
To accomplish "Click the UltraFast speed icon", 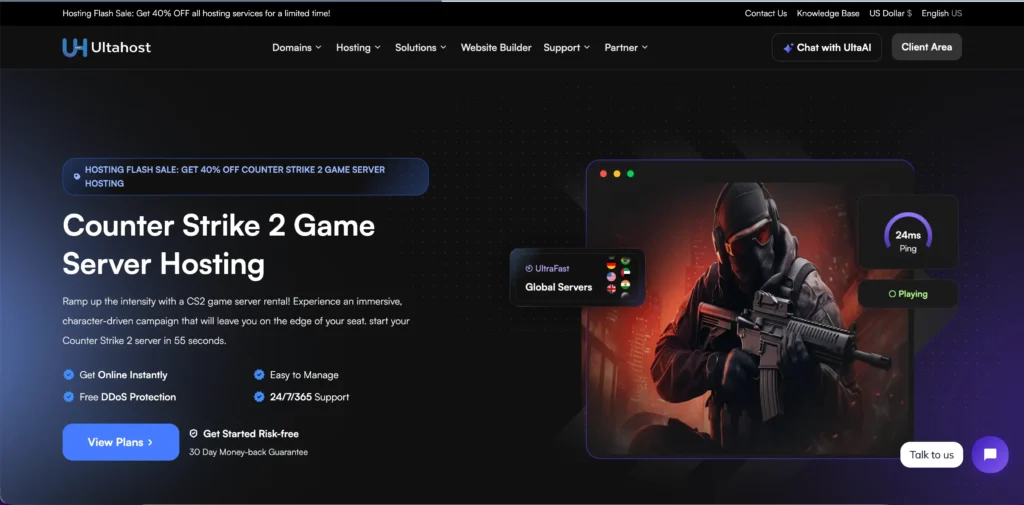I will tap(529, 269).
